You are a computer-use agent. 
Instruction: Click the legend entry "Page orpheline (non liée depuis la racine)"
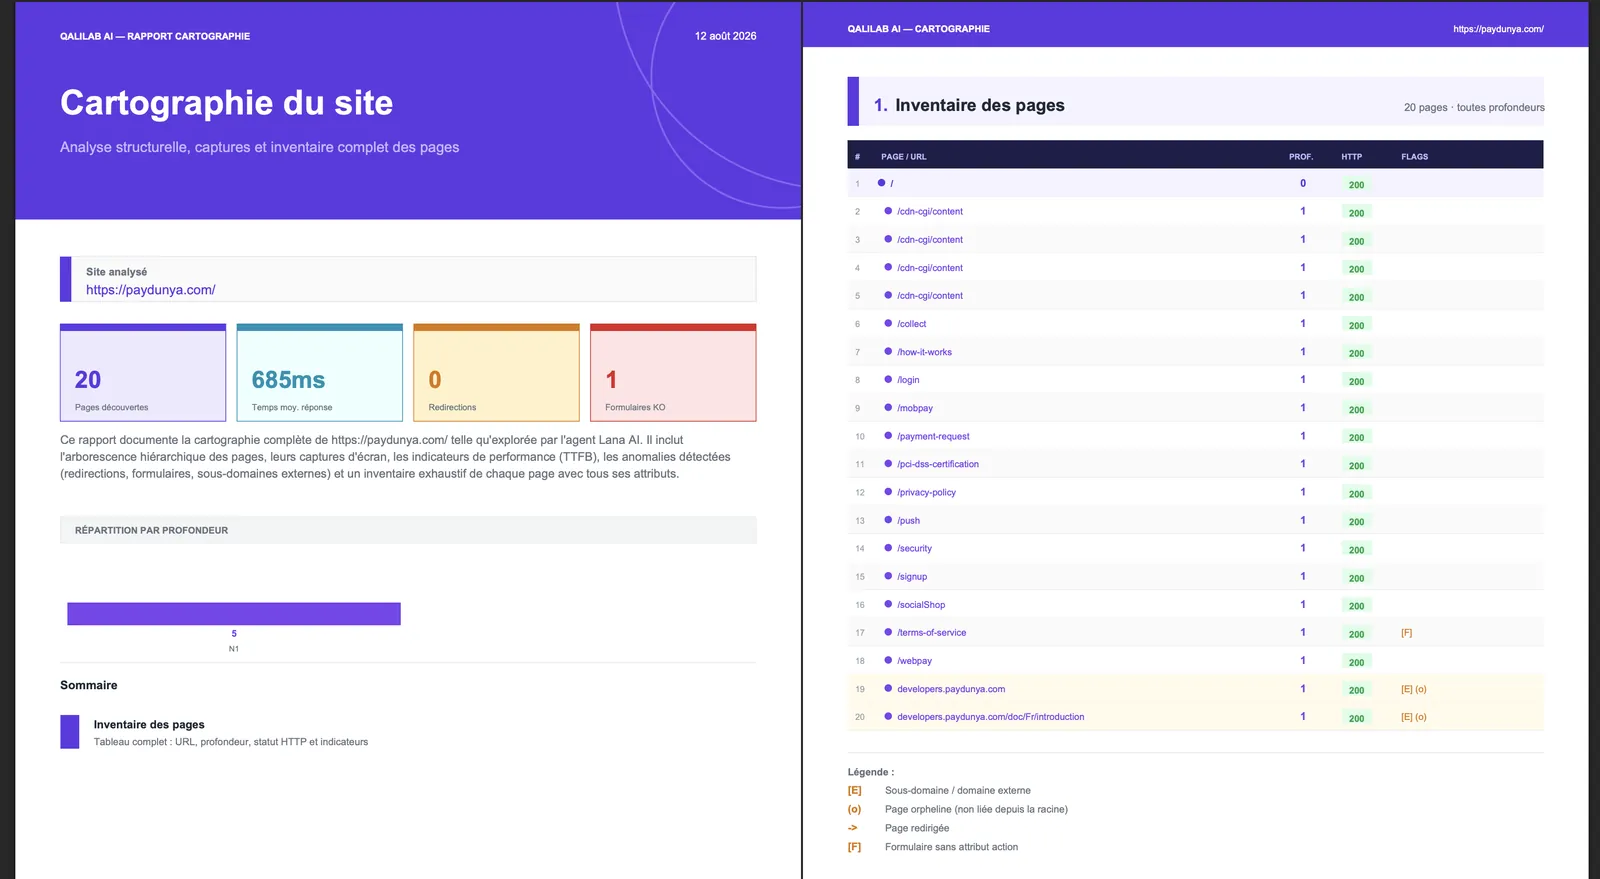tap(976, 809)
